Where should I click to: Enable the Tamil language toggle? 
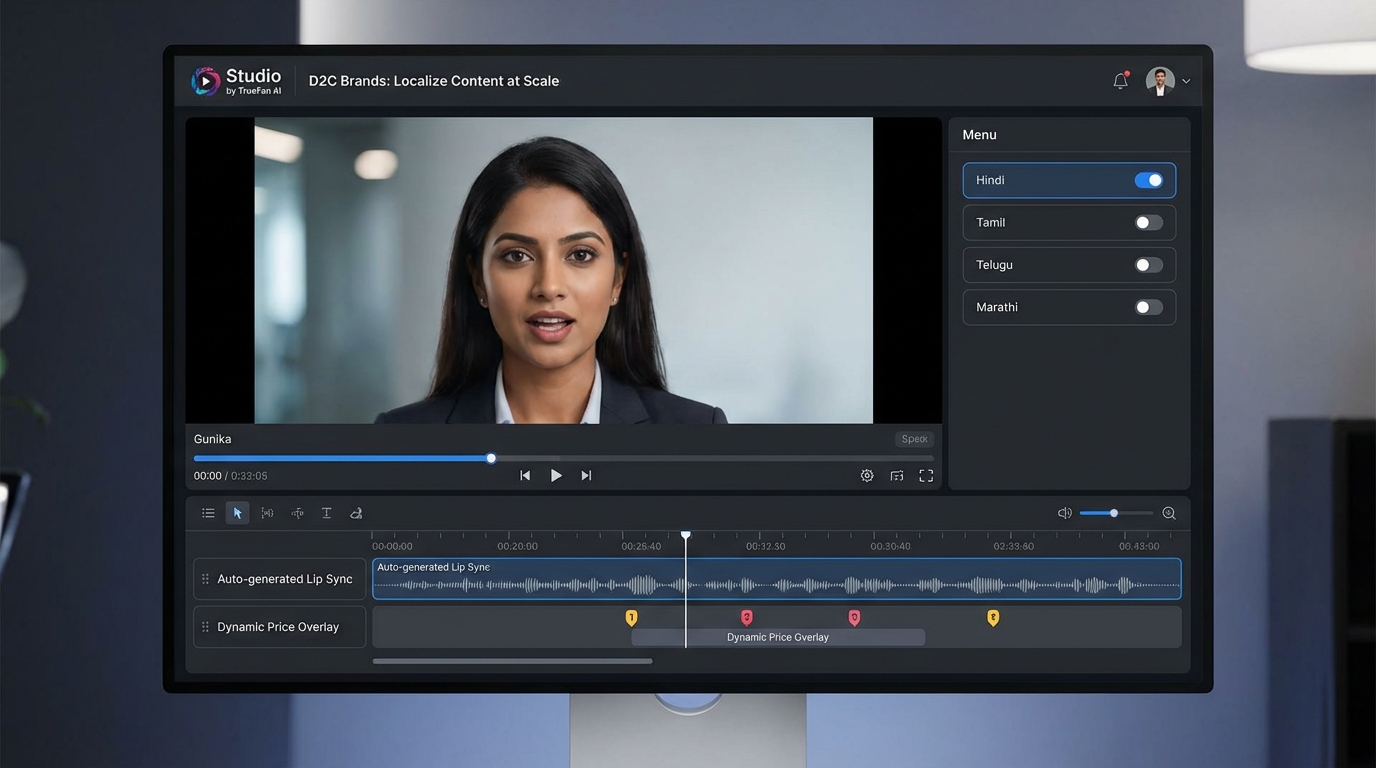point(1148,223)
